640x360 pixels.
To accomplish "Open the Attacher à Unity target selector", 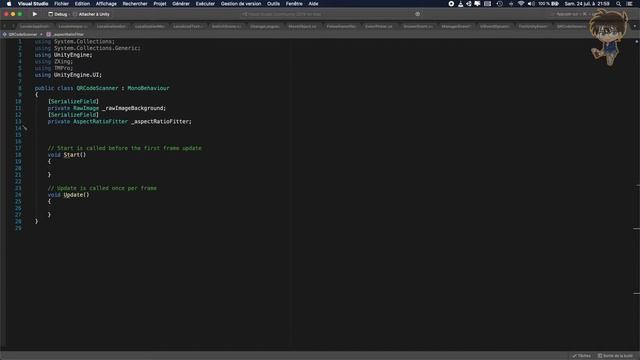I will 91,14.
